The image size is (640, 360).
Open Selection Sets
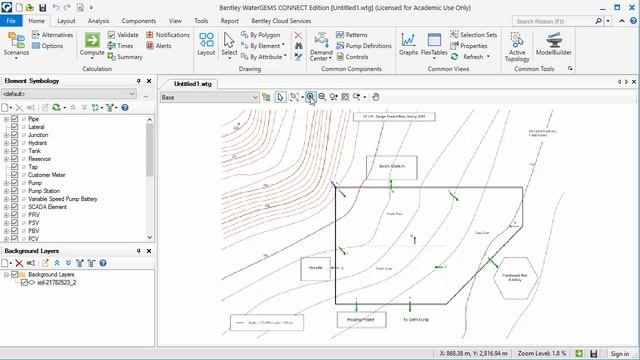tap(473, 35)
